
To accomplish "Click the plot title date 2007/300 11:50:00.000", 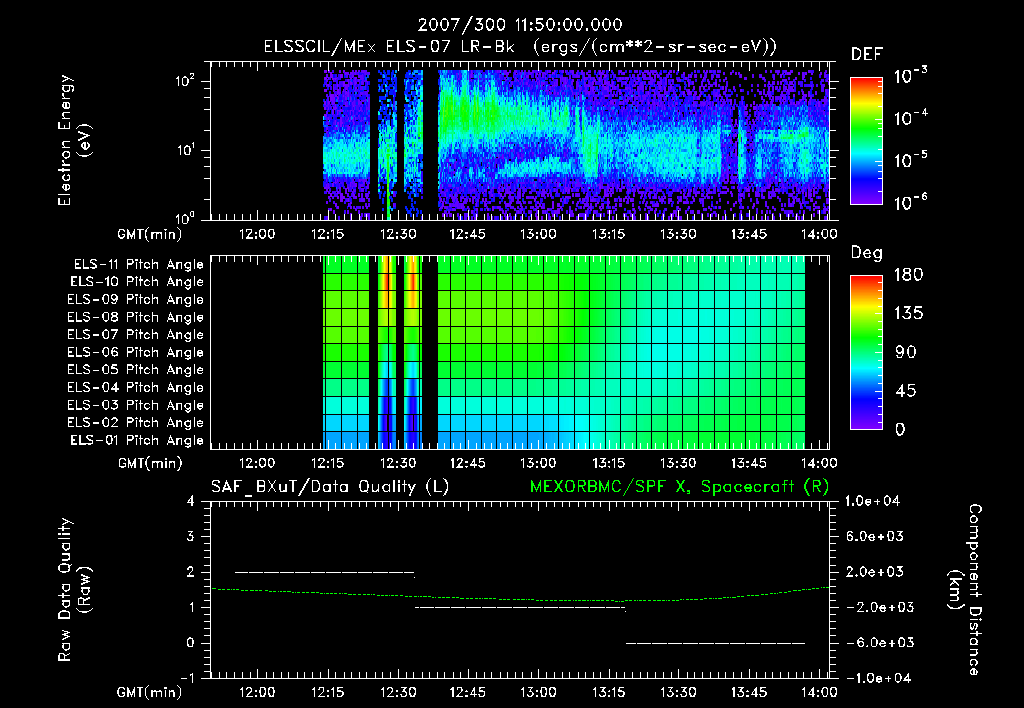I will tap(520, 25).
